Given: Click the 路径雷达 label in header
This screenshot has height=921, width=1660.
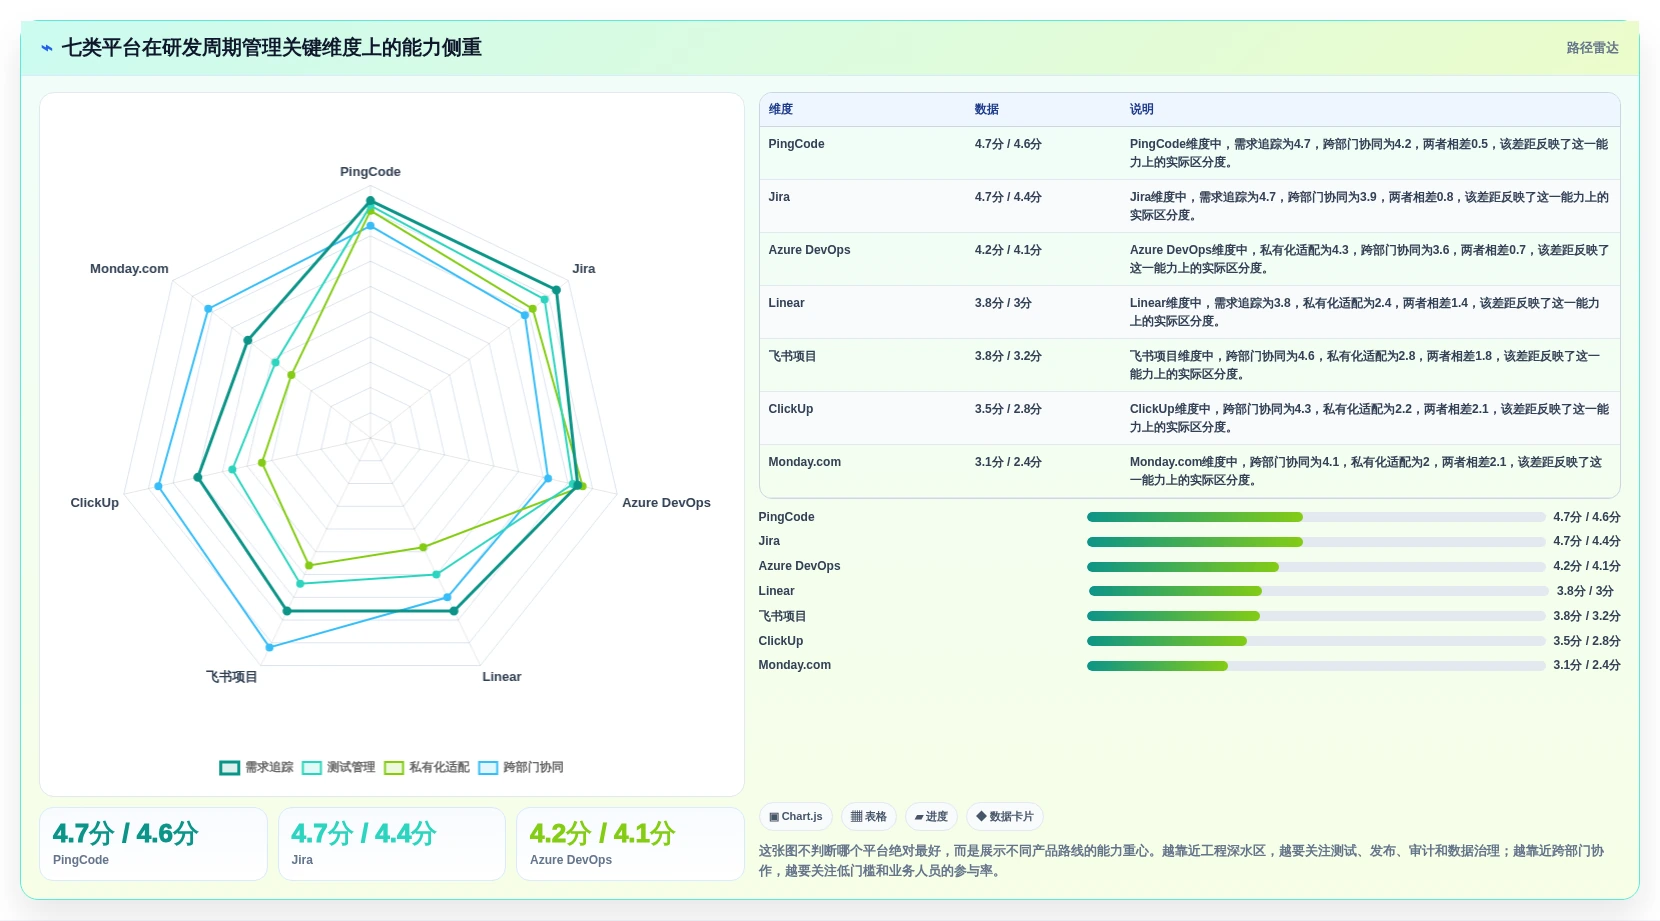Looking at the screenshot, I should pyautogui.click(x=1592, y=48).
